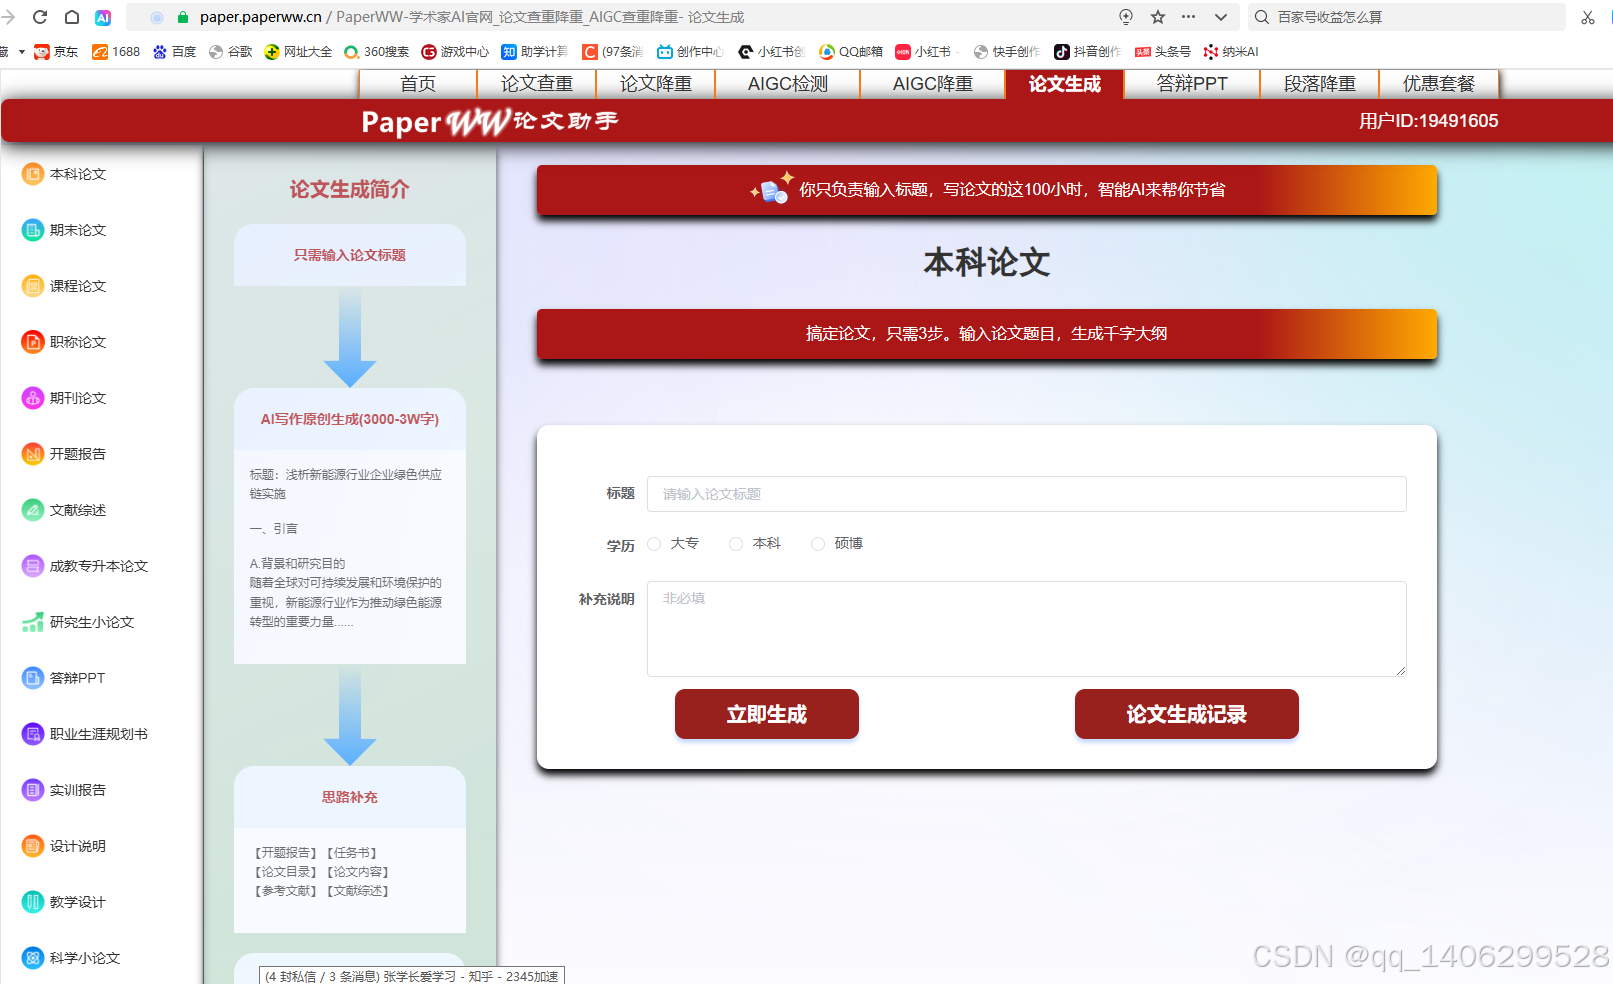The height and width of the screenshot is (984, 1613).
Task: Choose the 本科 radio option
Action: click(x=737, y=543)
